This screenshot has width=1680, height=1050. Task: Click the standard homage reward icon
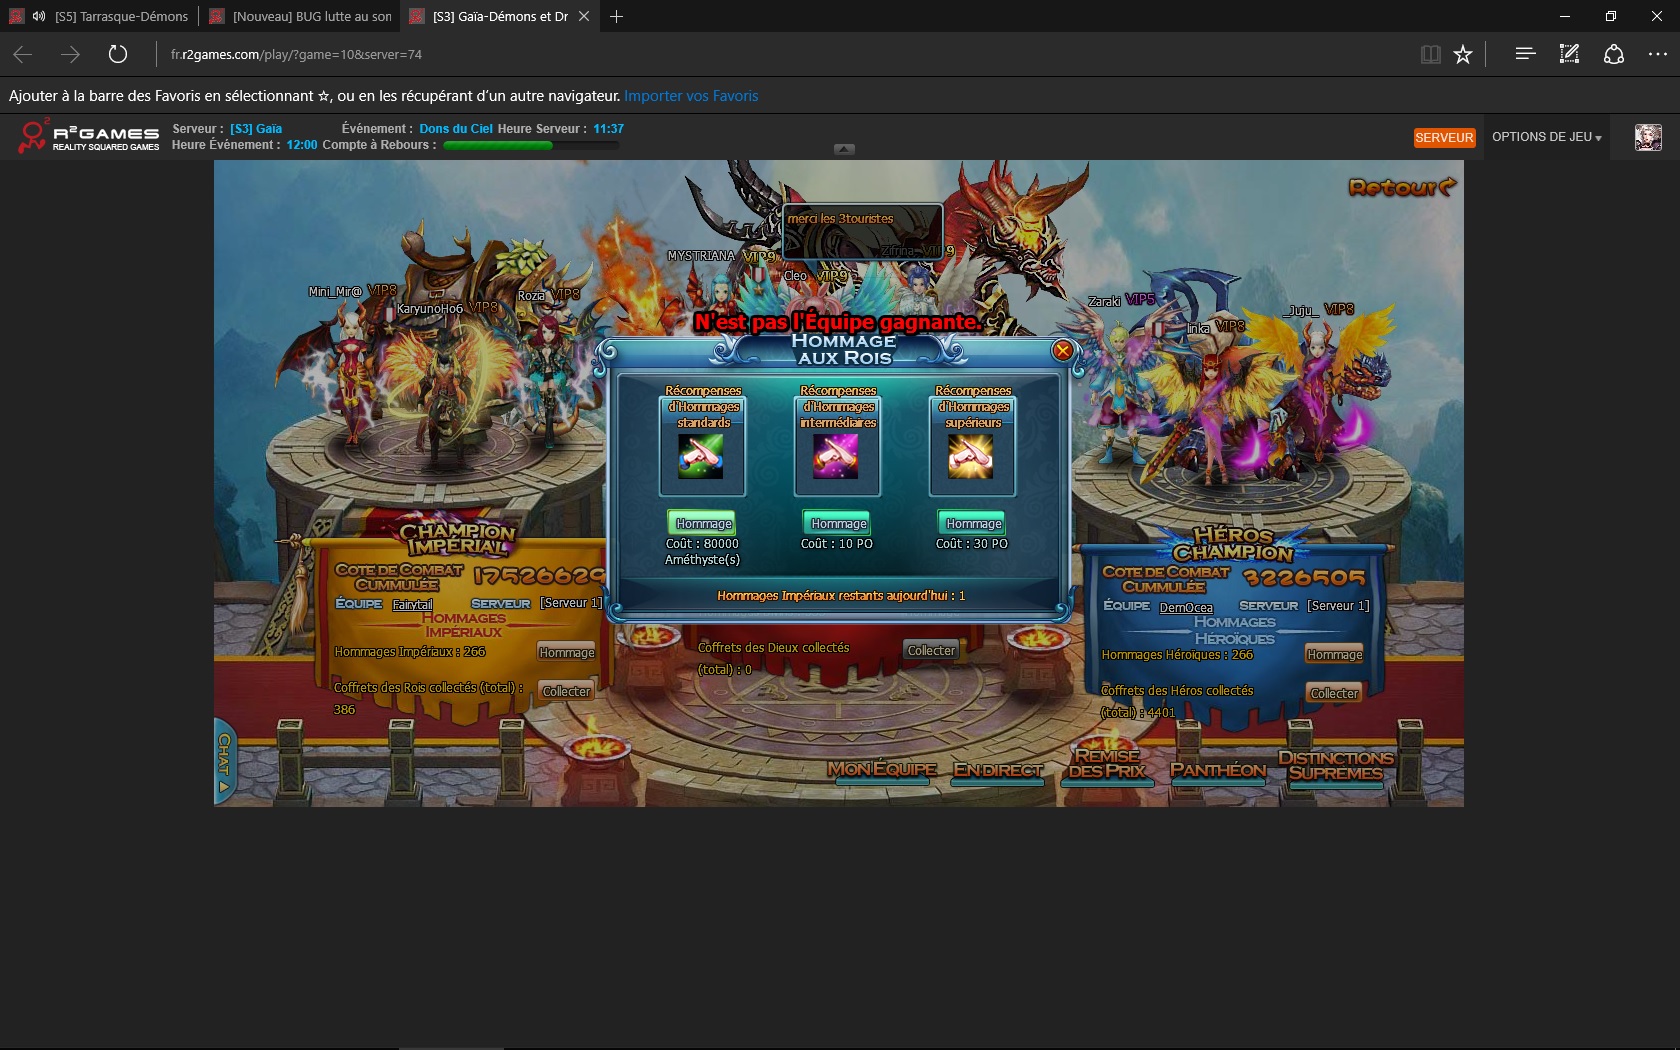[x=701, y=458]
